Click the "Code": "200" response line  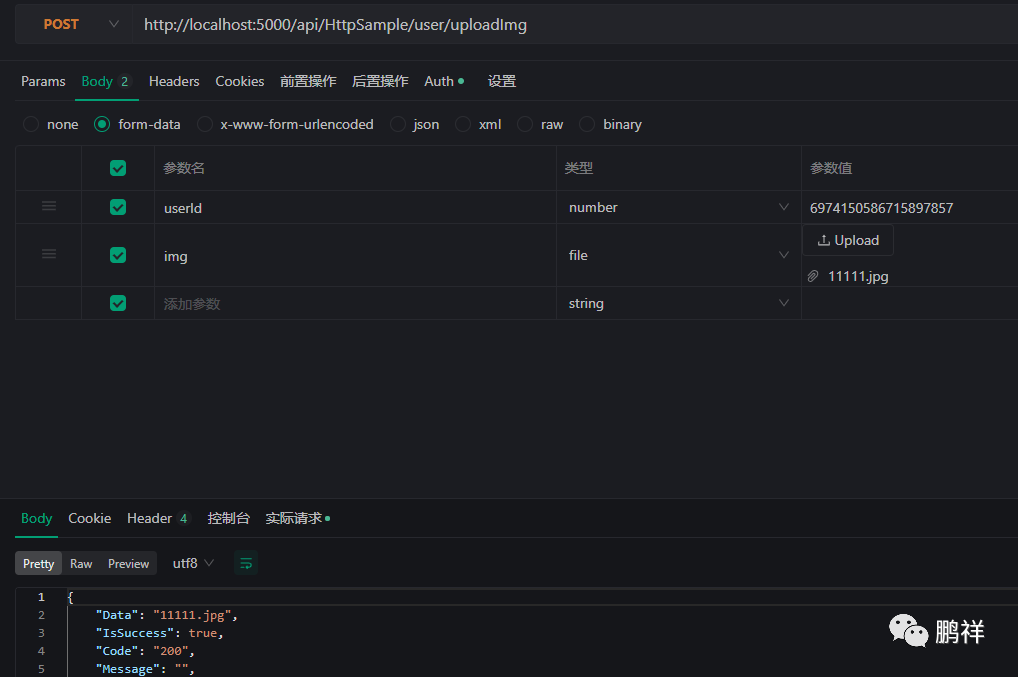[145, 651]
